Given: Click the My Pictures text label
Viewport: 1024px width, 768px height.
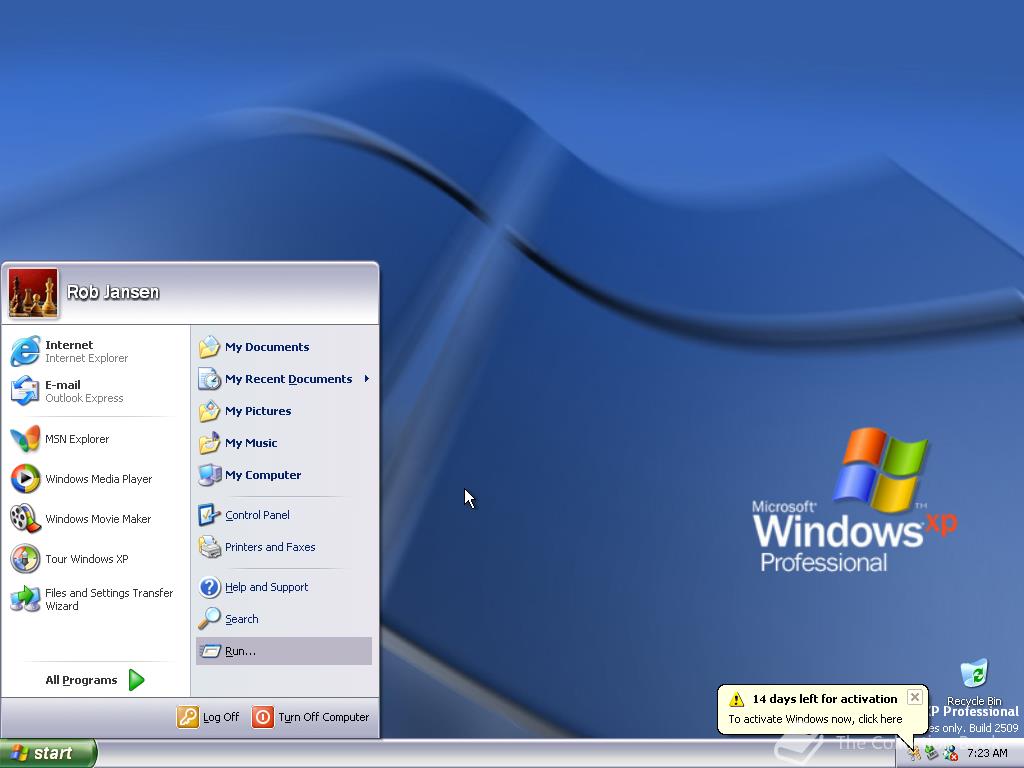Looking at the screenshot, I should click(x=258, y=411).
